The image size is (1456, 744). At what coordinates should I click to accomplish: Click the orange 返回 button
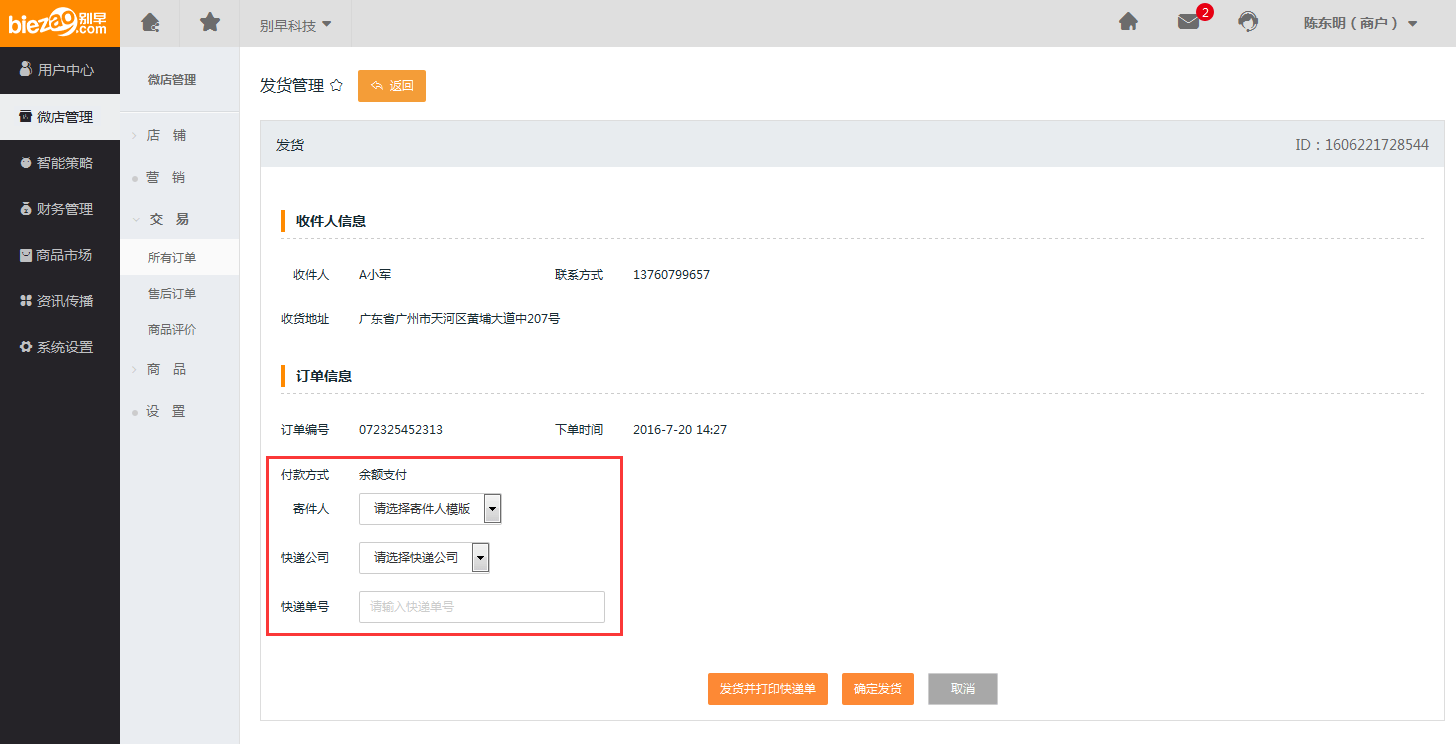(392, 86)
